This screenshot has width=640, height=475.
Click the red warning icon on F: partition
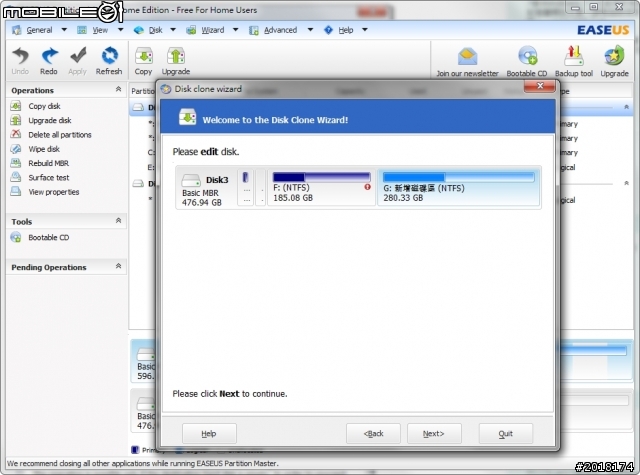[367, 187]
